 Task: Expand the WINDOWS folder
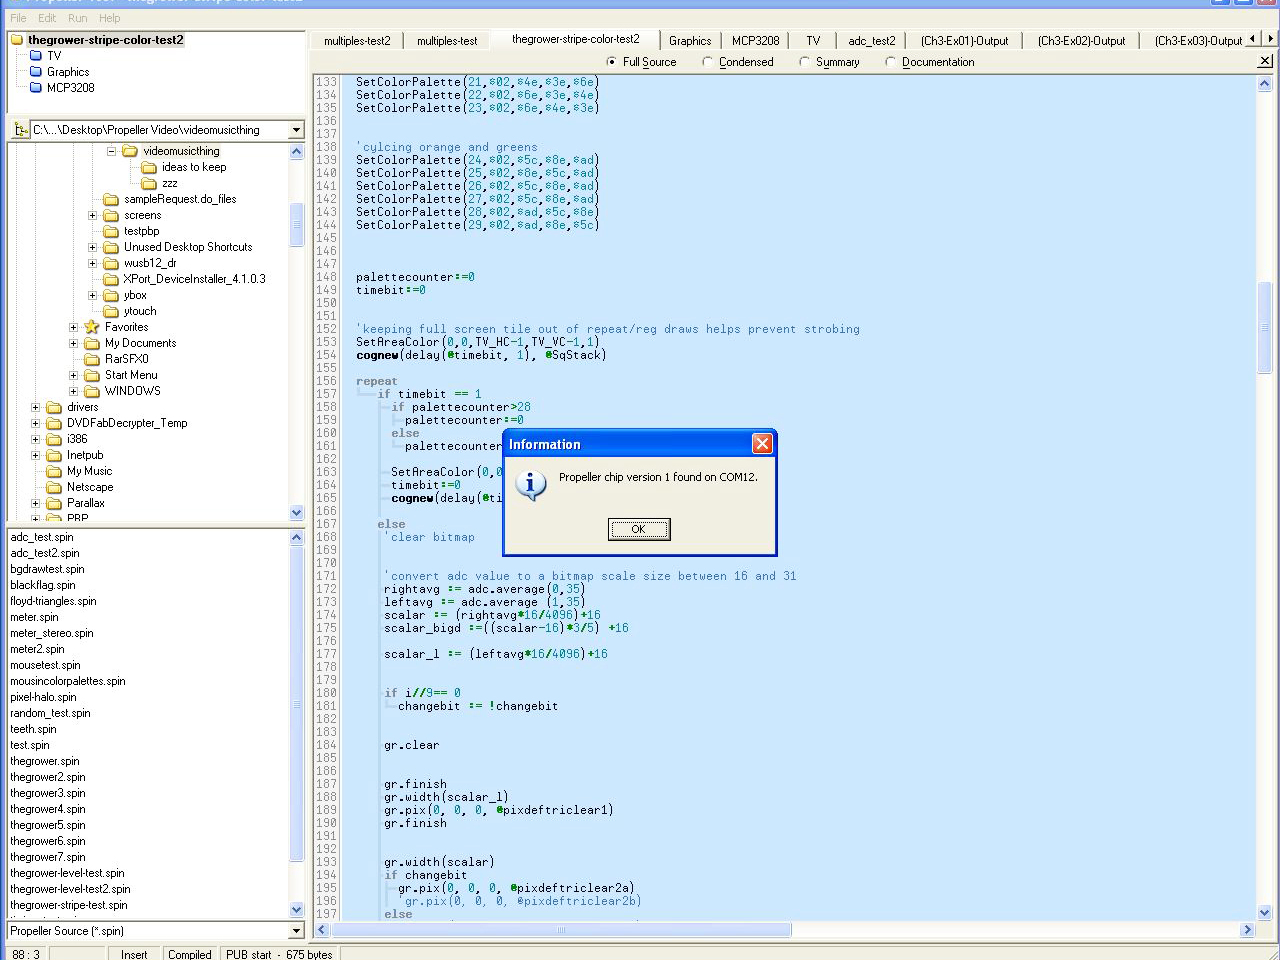click(x=73, y=391)
